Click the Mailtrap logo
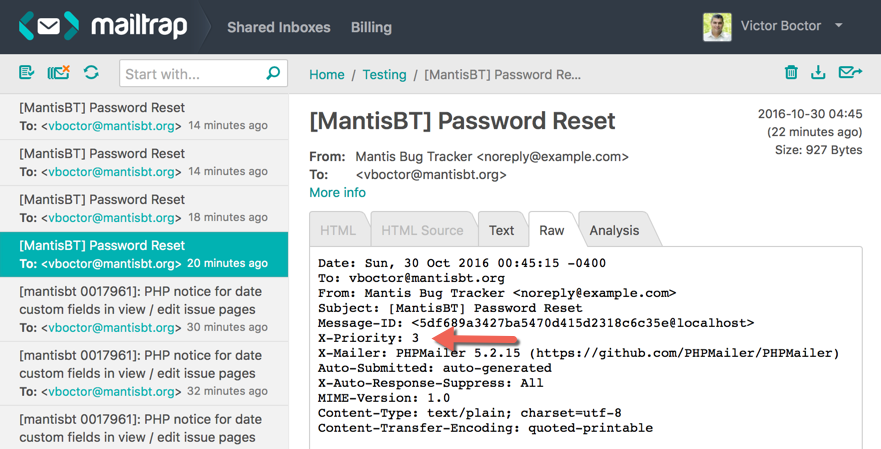The height and width of the screenshot is (449, 881). (103, 26)
